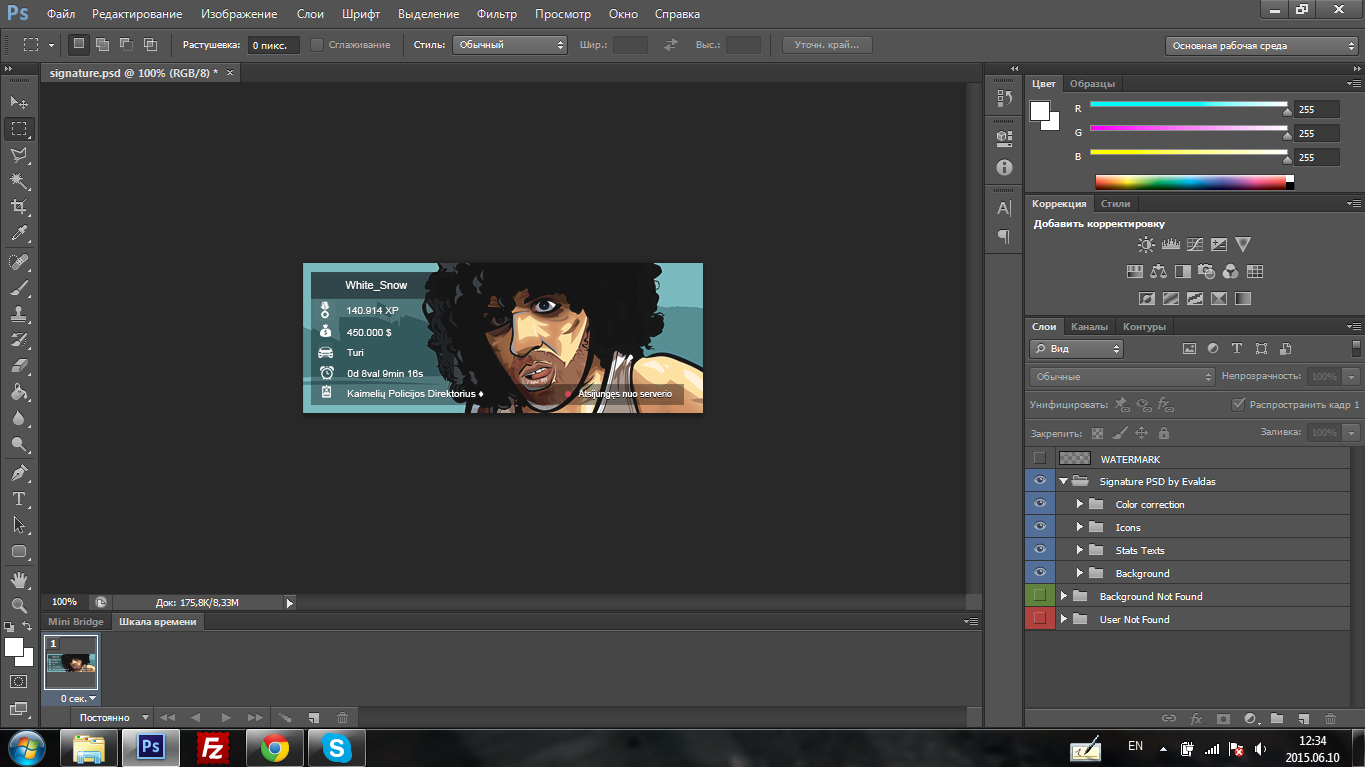The image size is (1365, 767).
Task: Hide the Signature PSD by Evaldas group
Action: 1040,481
